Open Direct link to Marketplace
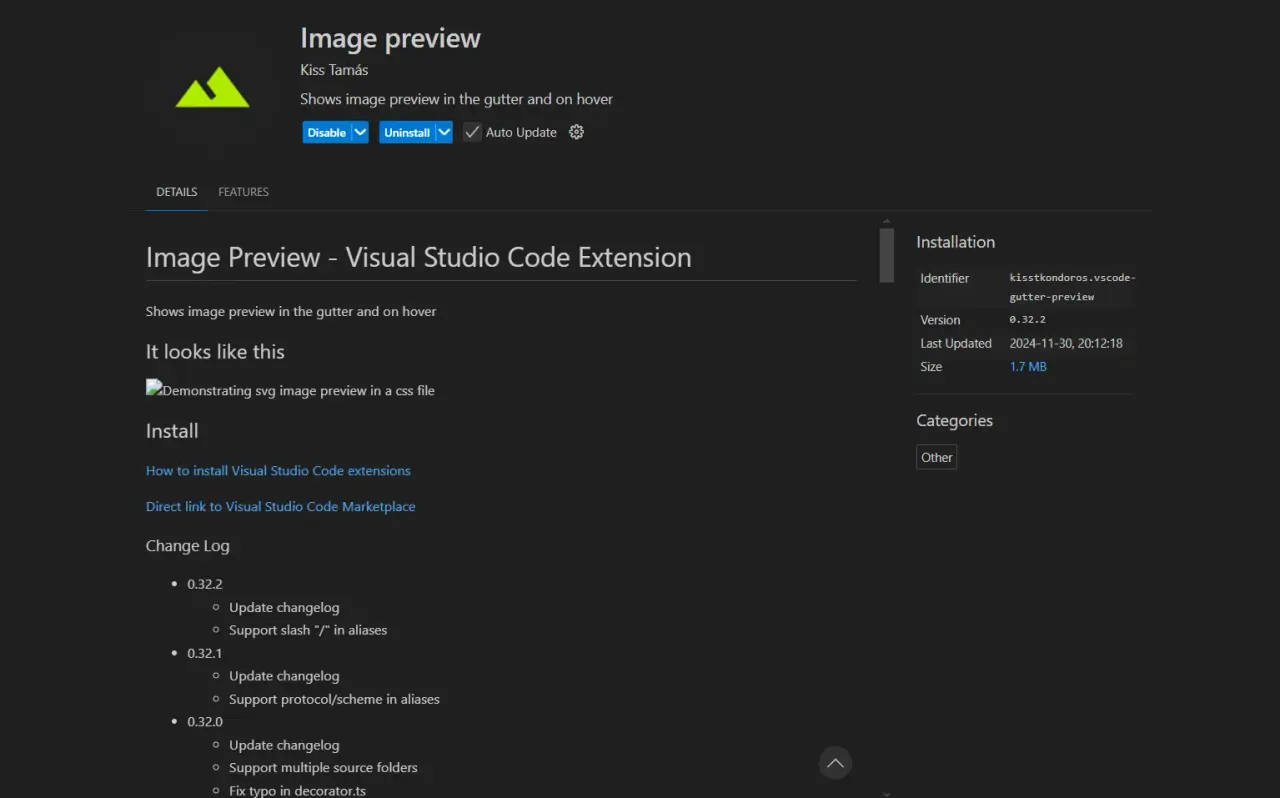 [280, 506]
